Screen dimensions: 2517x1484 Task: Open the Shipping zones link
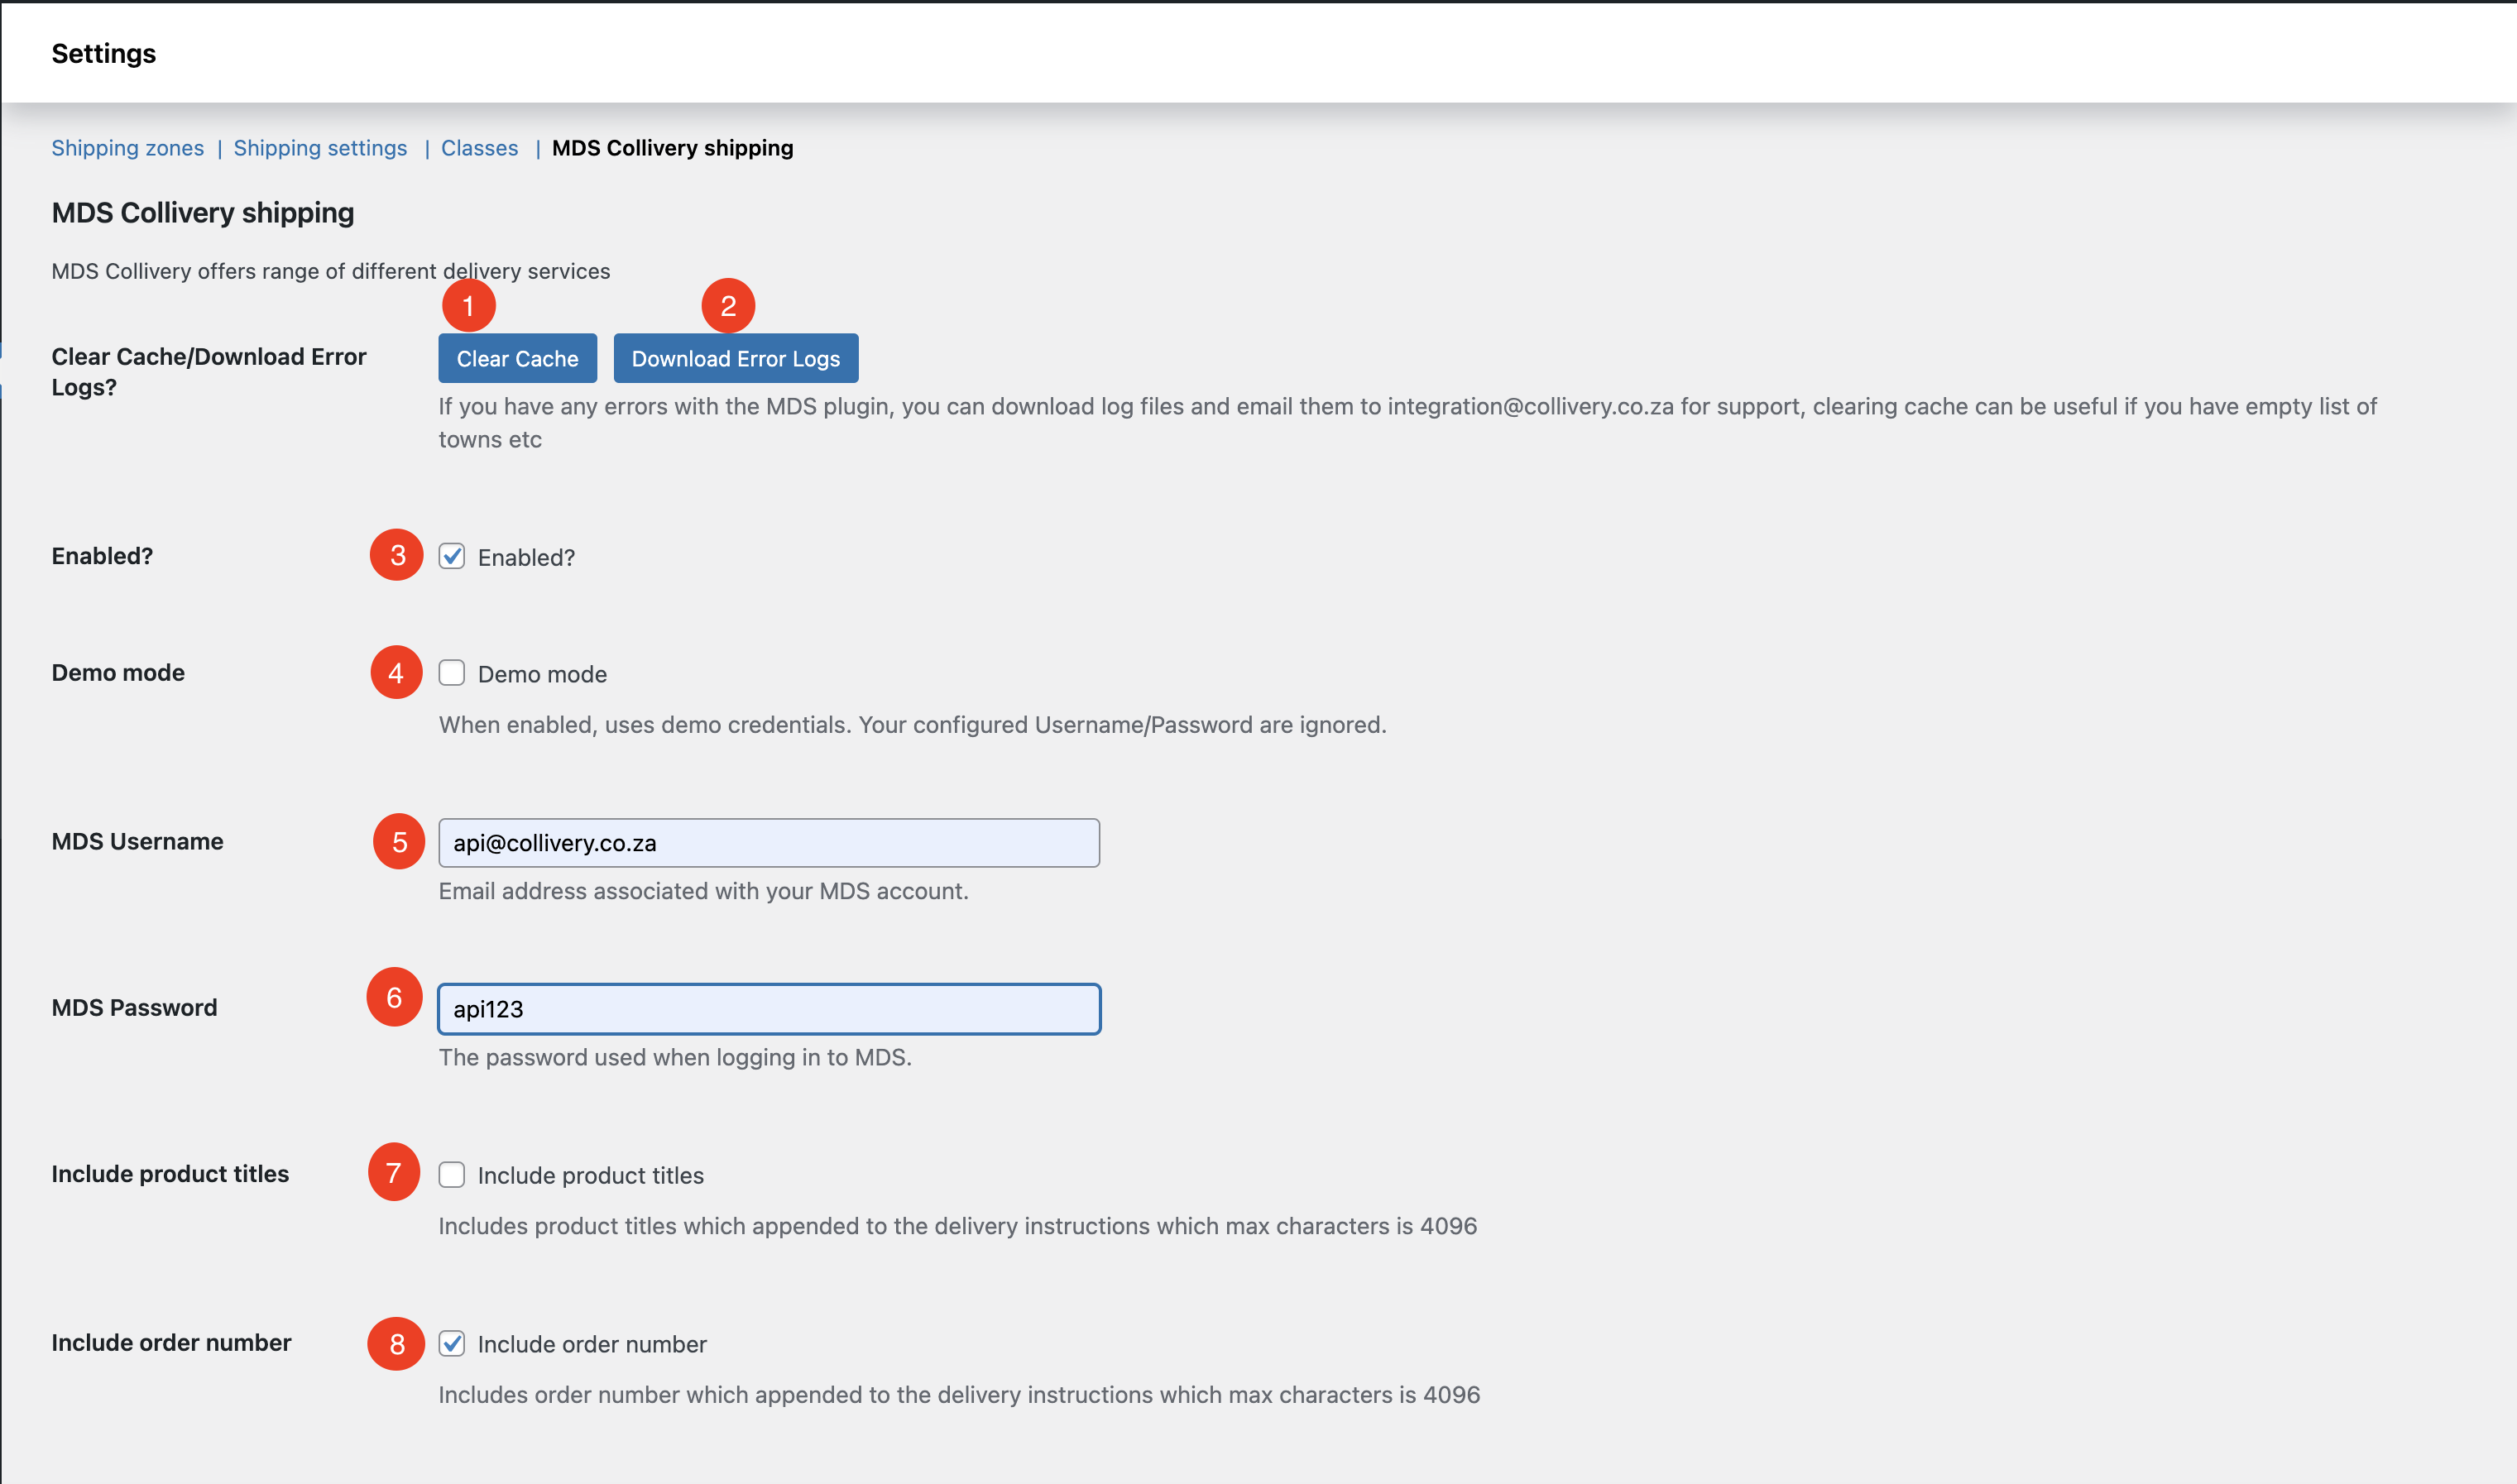tap(127, 147)
